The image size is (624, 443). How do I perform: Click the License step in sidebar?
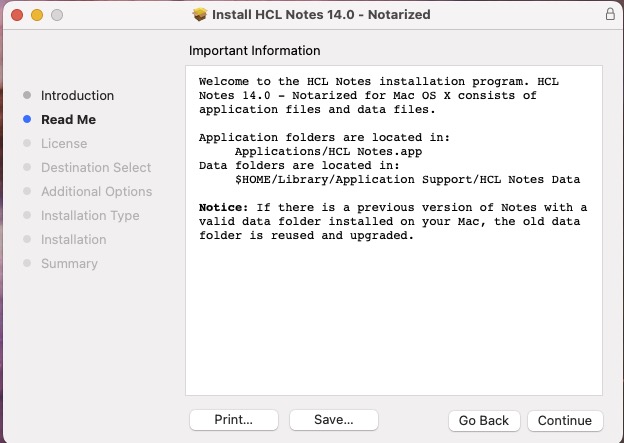tap(64, 144)
